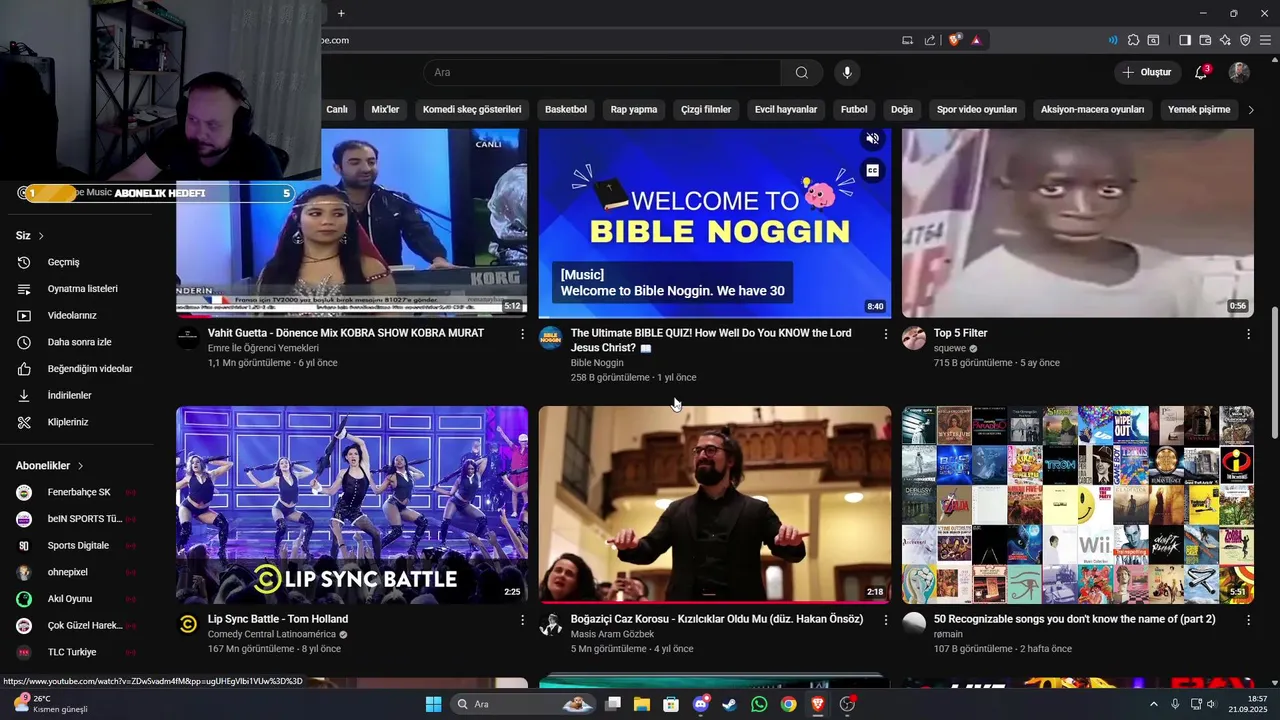This screenshot has width=1280, height=720.
Task: Play the Lip Sync Battle thumbnail
Action: click(352, 504)
